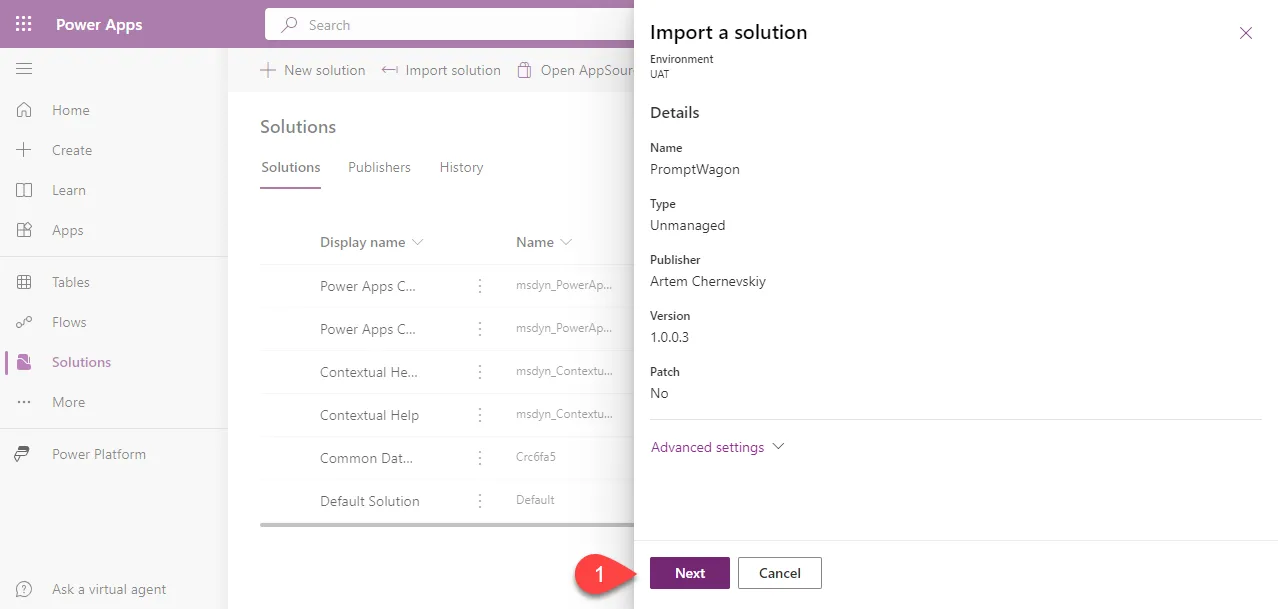The image size is (1278, 609).
Task: Open the app launcher waffle icon
Action: [24, 24]
